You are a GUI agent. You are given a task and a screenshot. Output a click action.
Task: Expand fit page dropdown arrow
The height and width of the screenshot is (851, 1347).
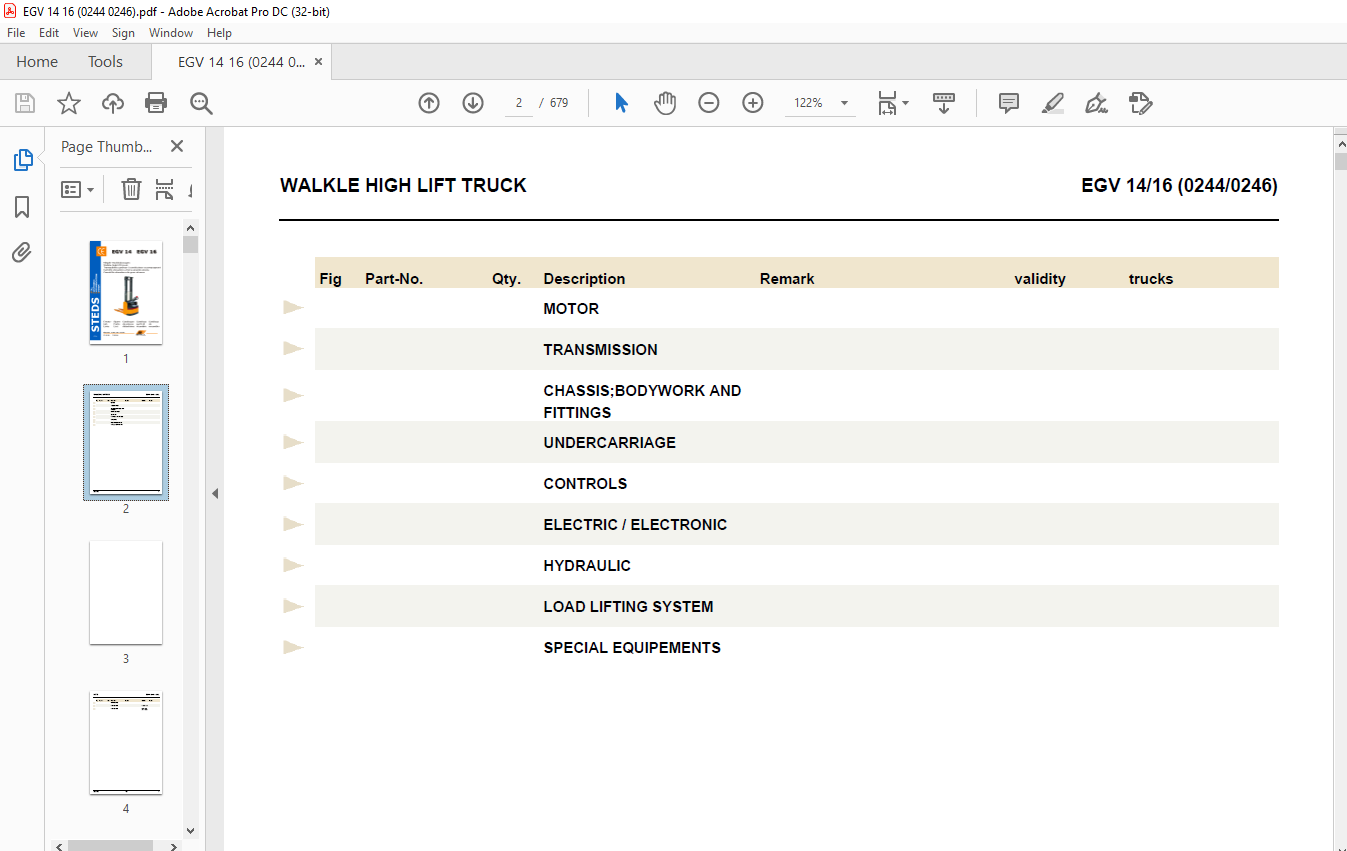[x=906, y=103]
